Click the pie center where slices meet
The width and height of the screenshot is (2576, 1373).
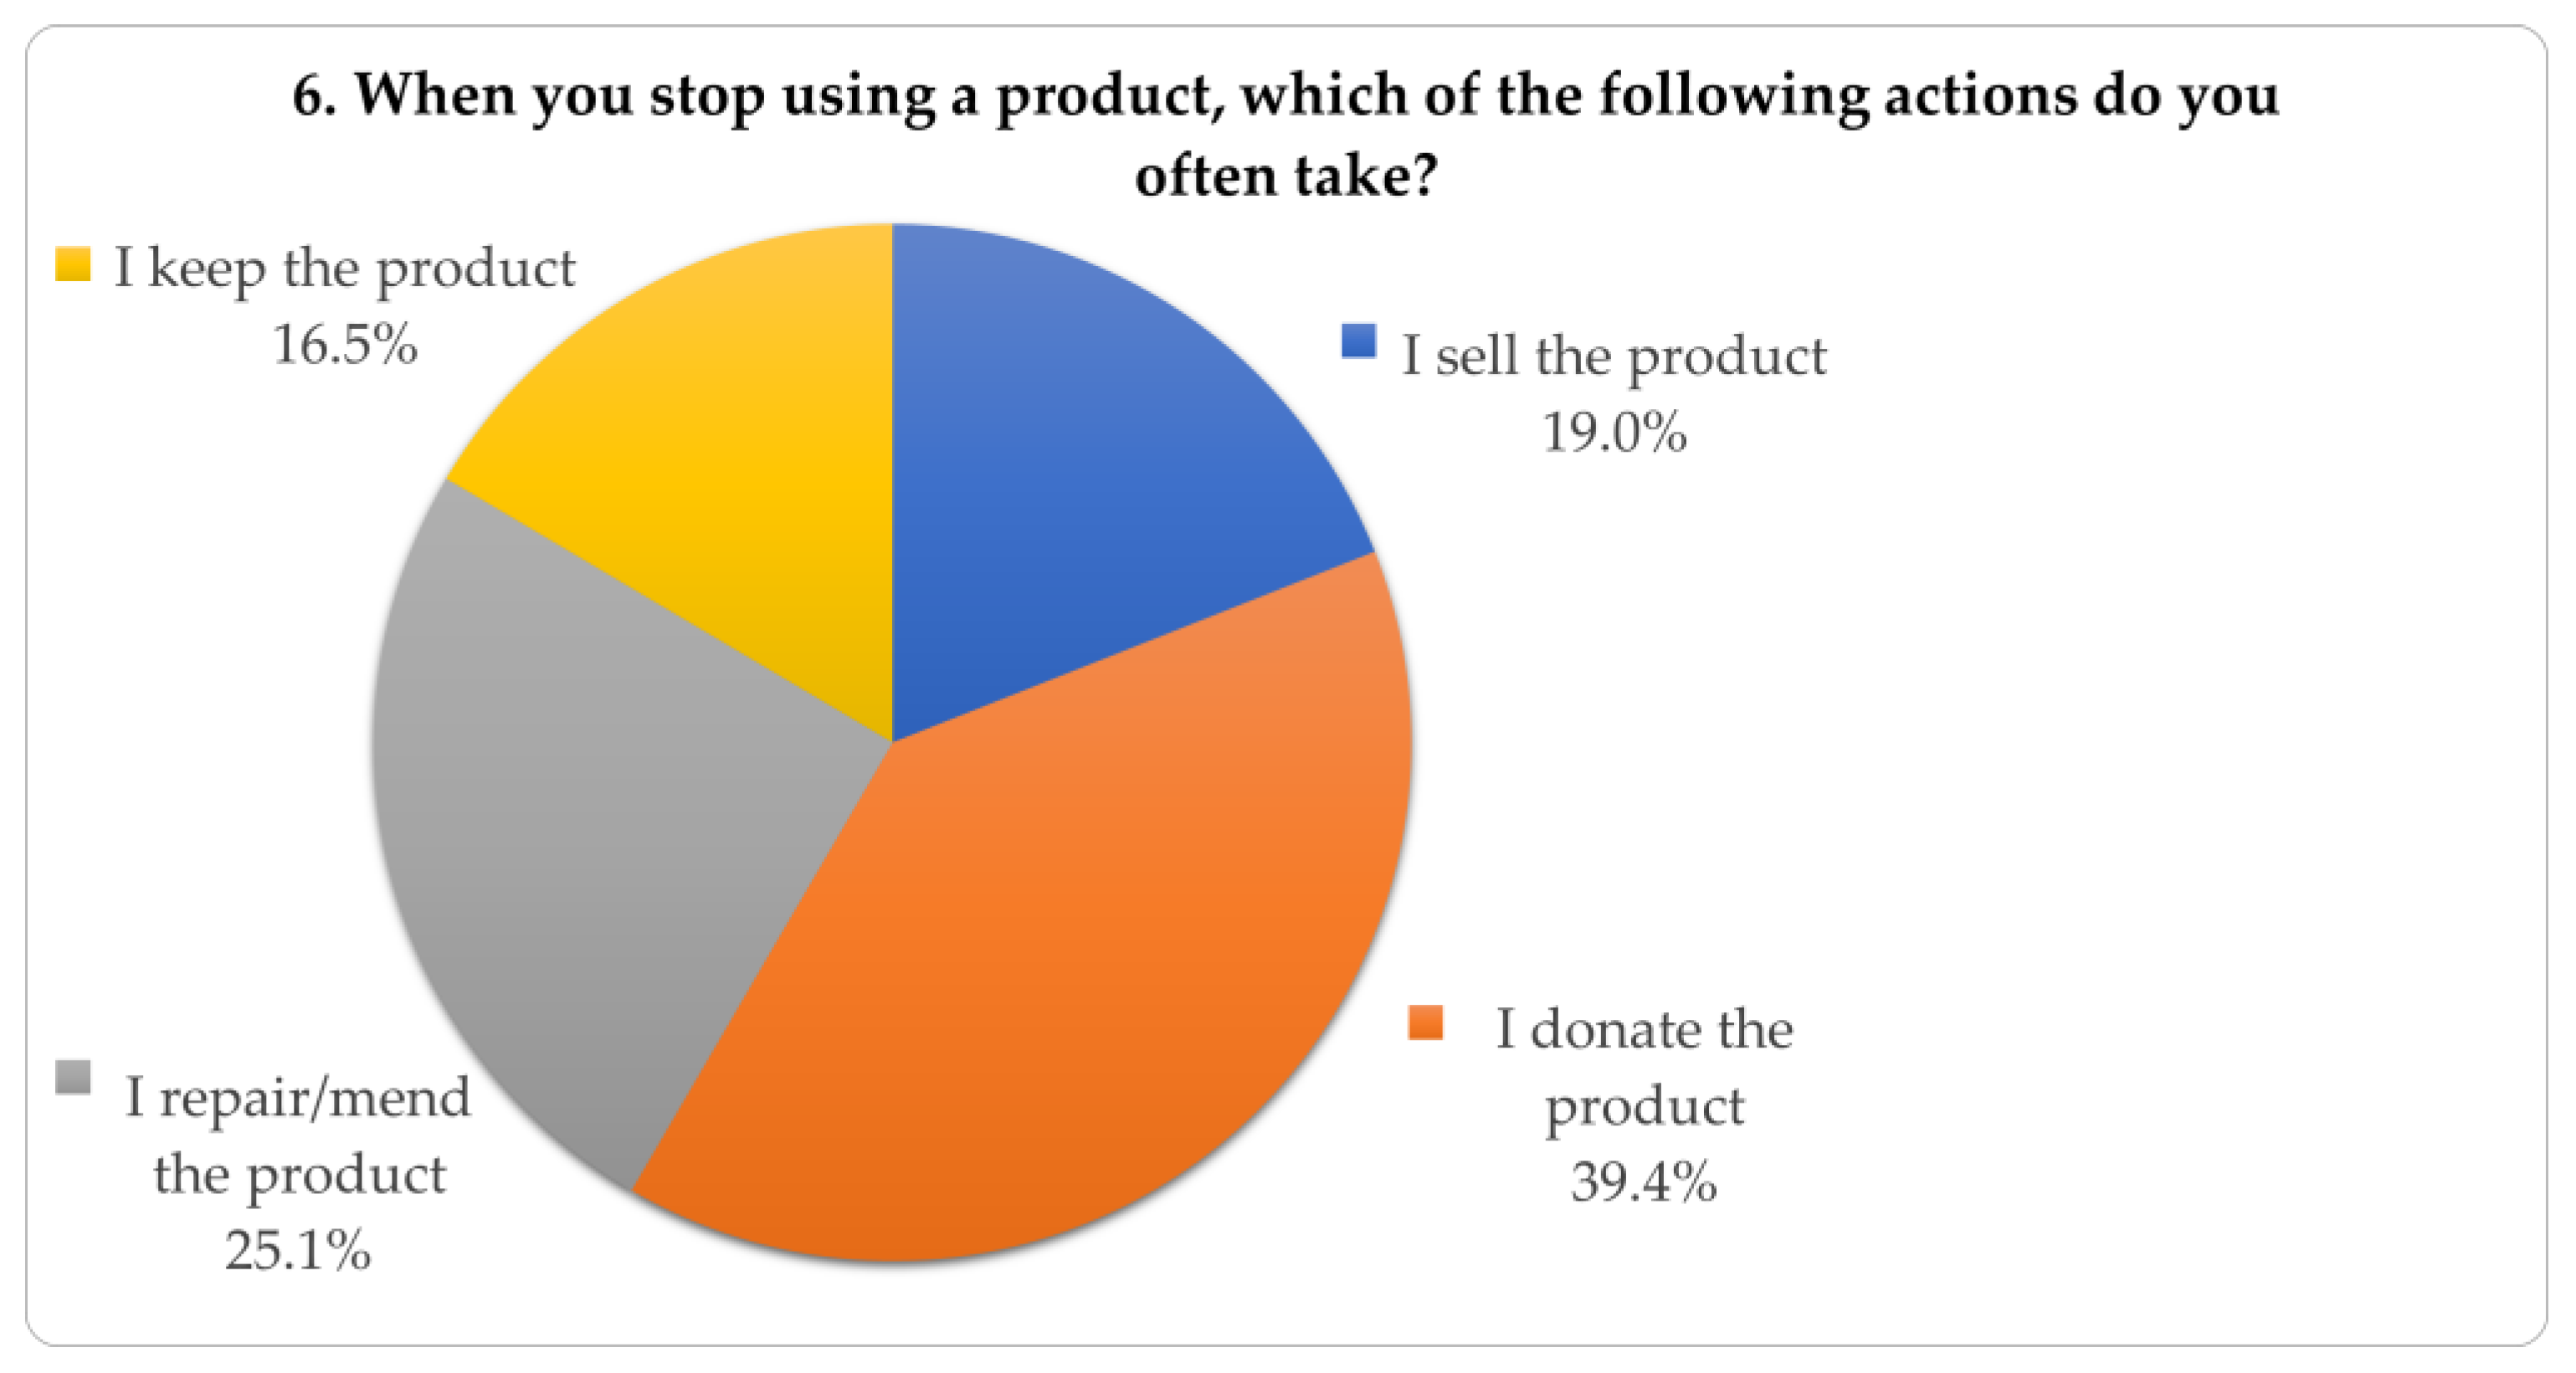(x=891, y=742)
